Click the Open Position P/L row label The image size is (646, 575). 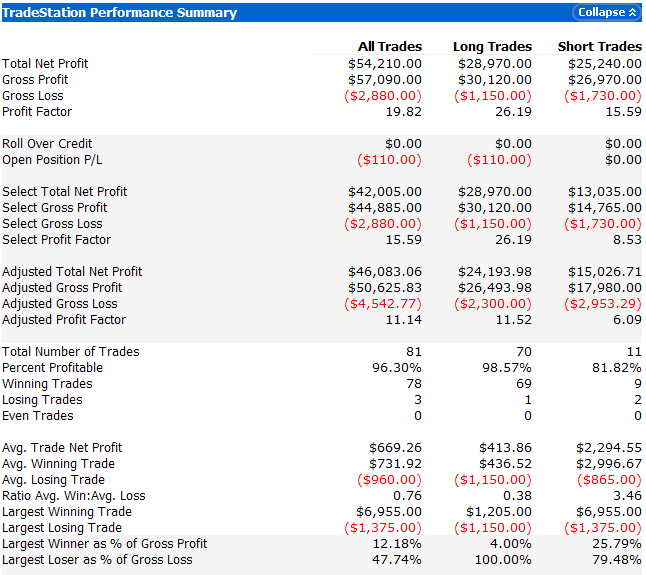[x=53, y=160]
